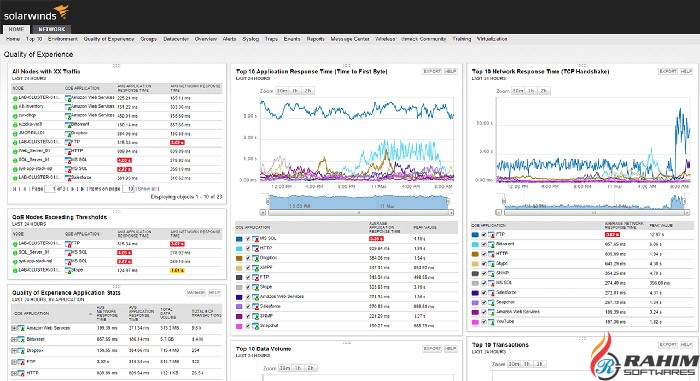
Task: Open the Message Center menu item
Action: click(350, 39)
